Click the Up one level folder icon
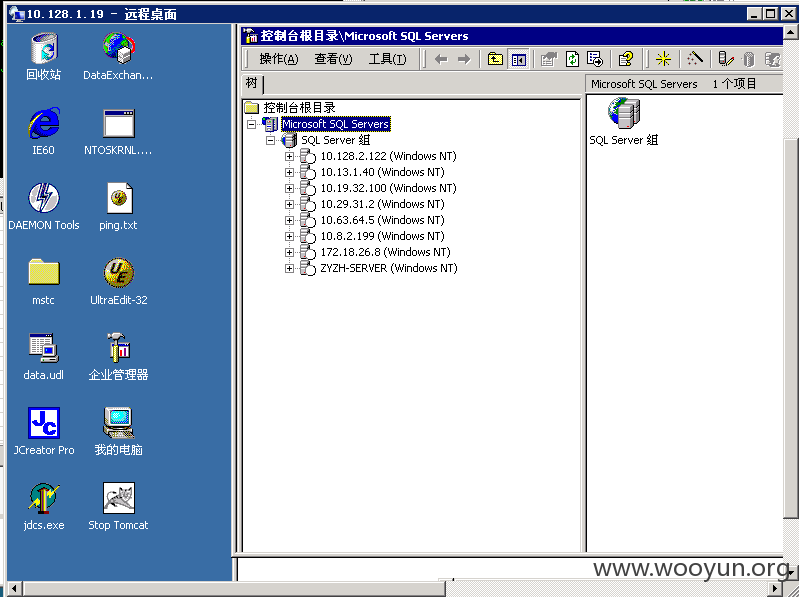The image size is (799, 597). pos(495,59)
